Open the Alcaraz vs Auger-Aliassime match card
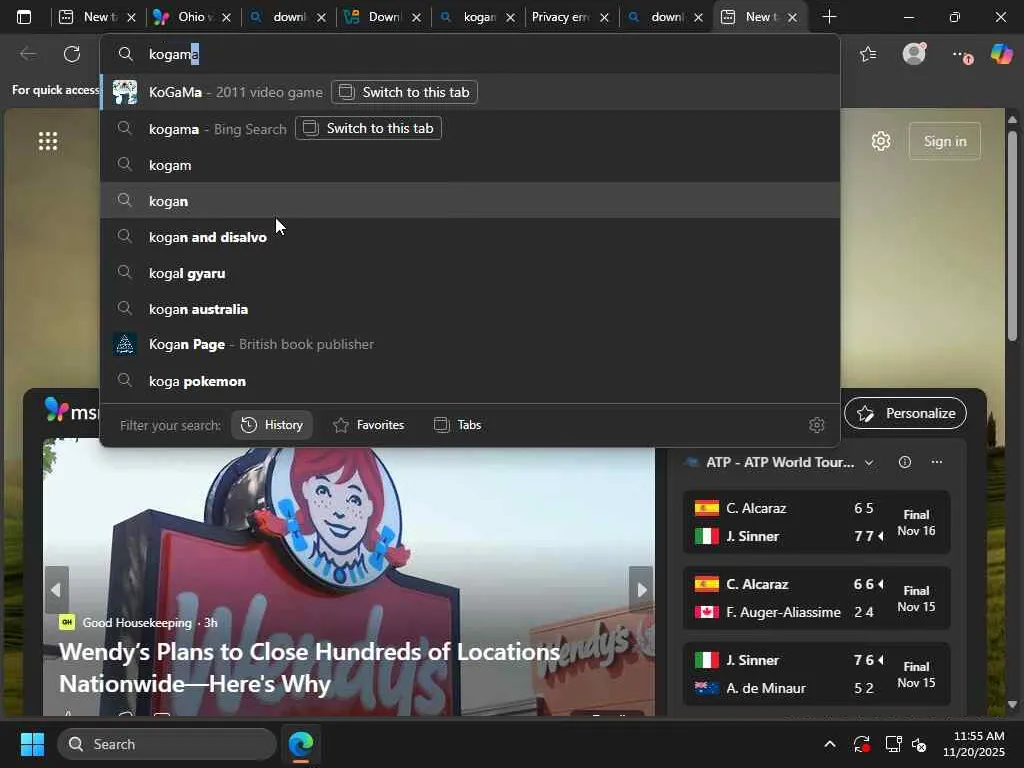Viewport: 1024px width, 768px height. tap(816, 598)
